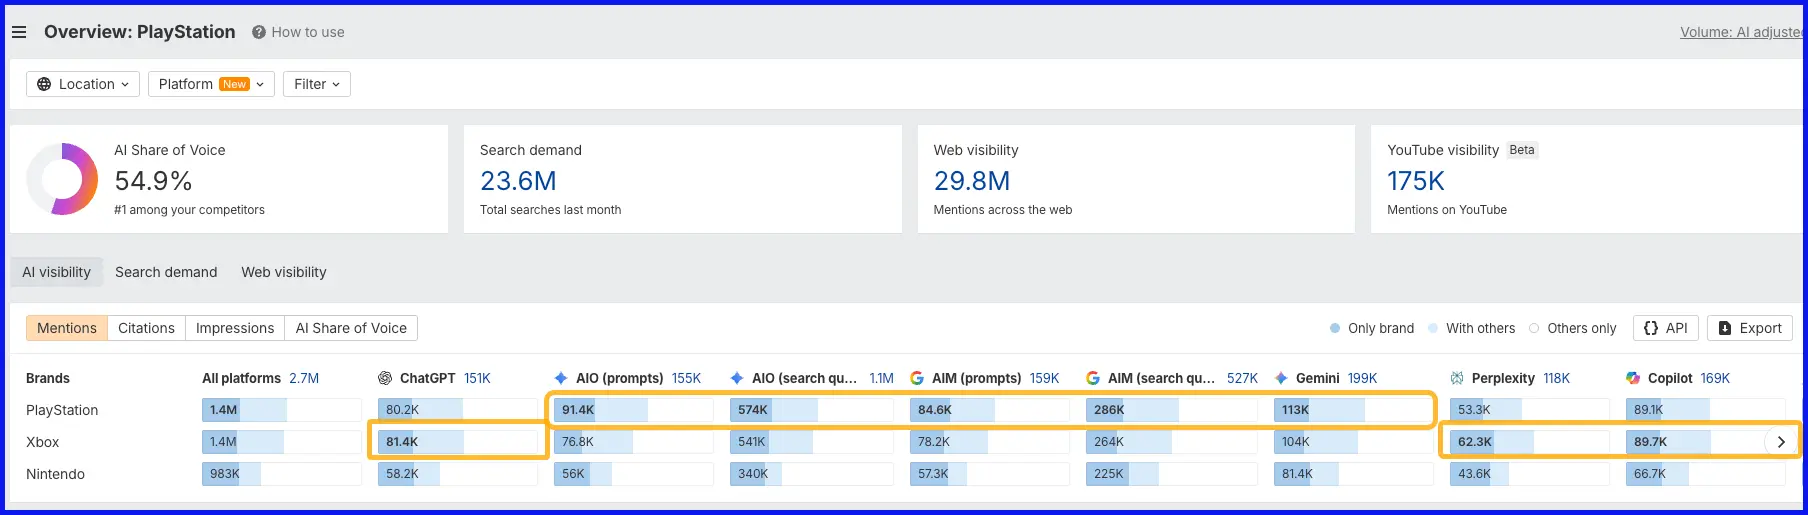Click the Gemini sparkle icon
The height and width of the screenshot is (515, 1808).
click(x=1281, y=378)
